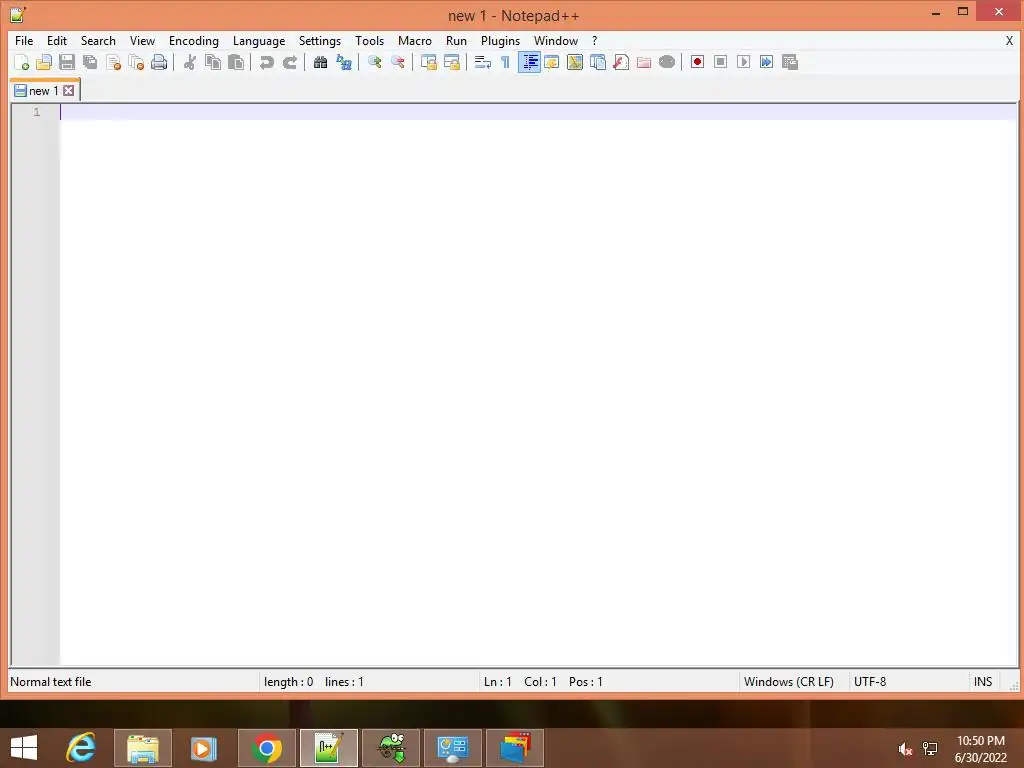Show the Document List panel icon
Image resolution: width=1024 pixels, height=768 pixels.
(x=598, y=62)
